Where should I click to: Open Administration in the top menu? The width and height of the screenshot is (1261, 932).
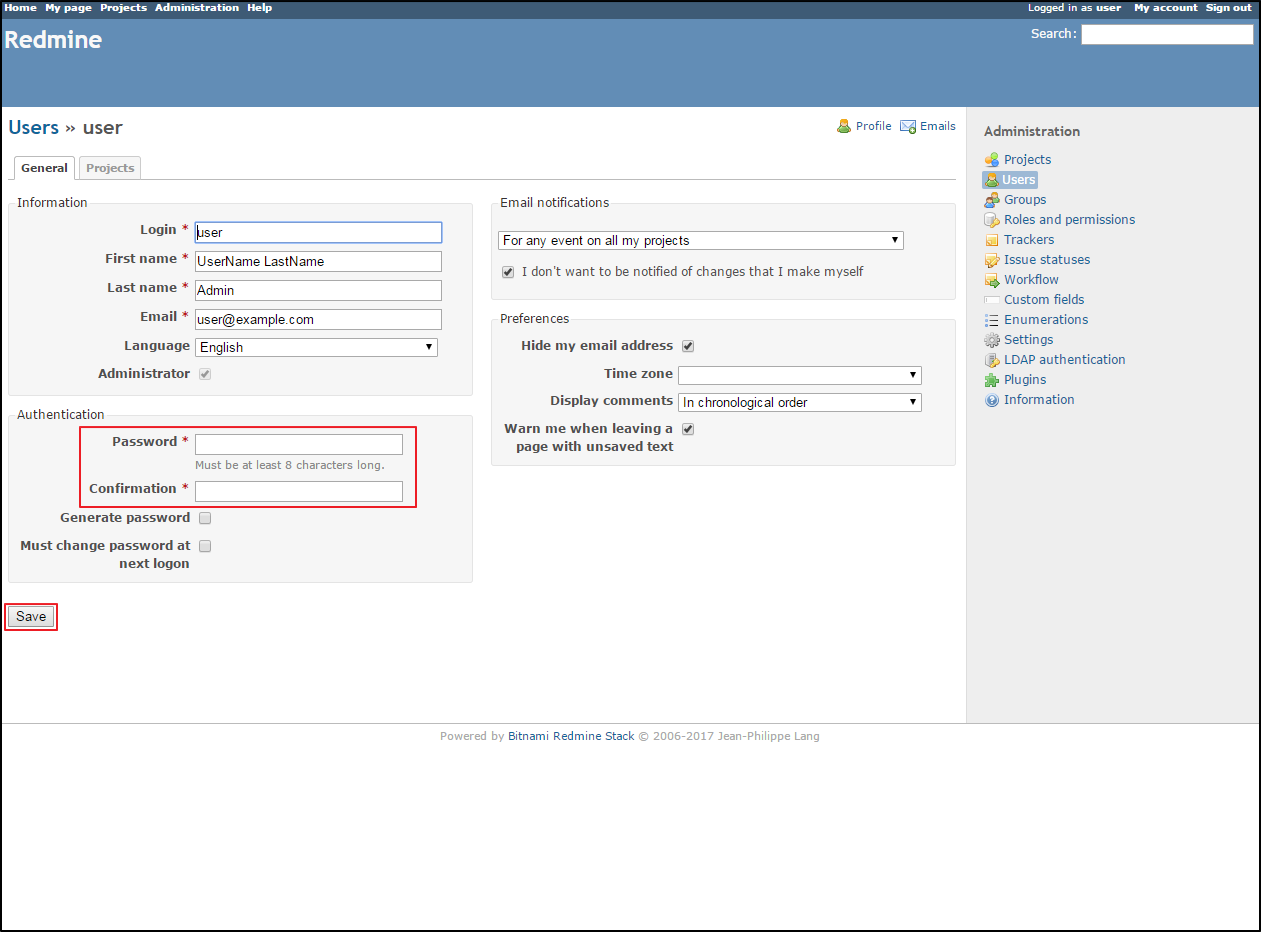(197, 7)
